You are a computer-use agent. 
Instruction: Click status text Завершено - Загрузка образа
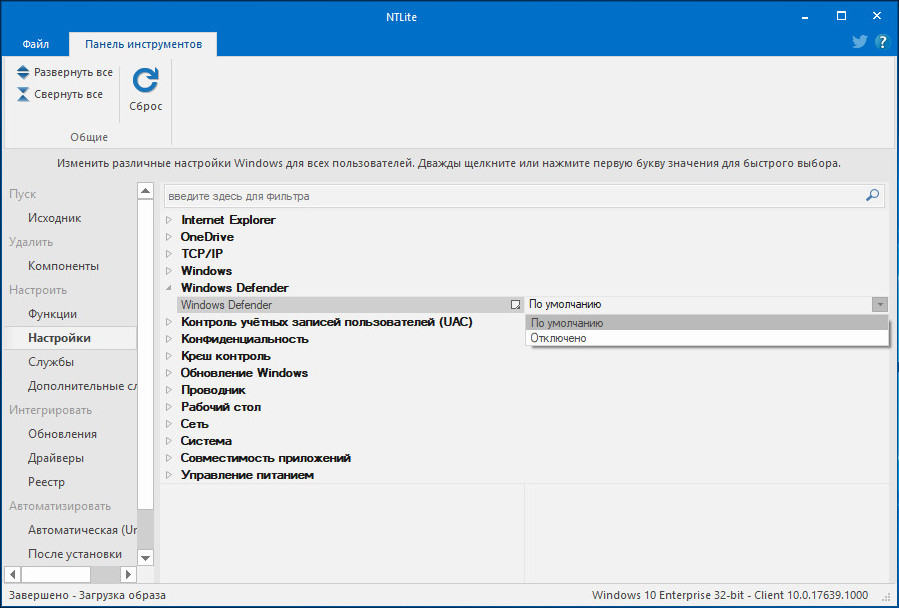click(87, 595)
